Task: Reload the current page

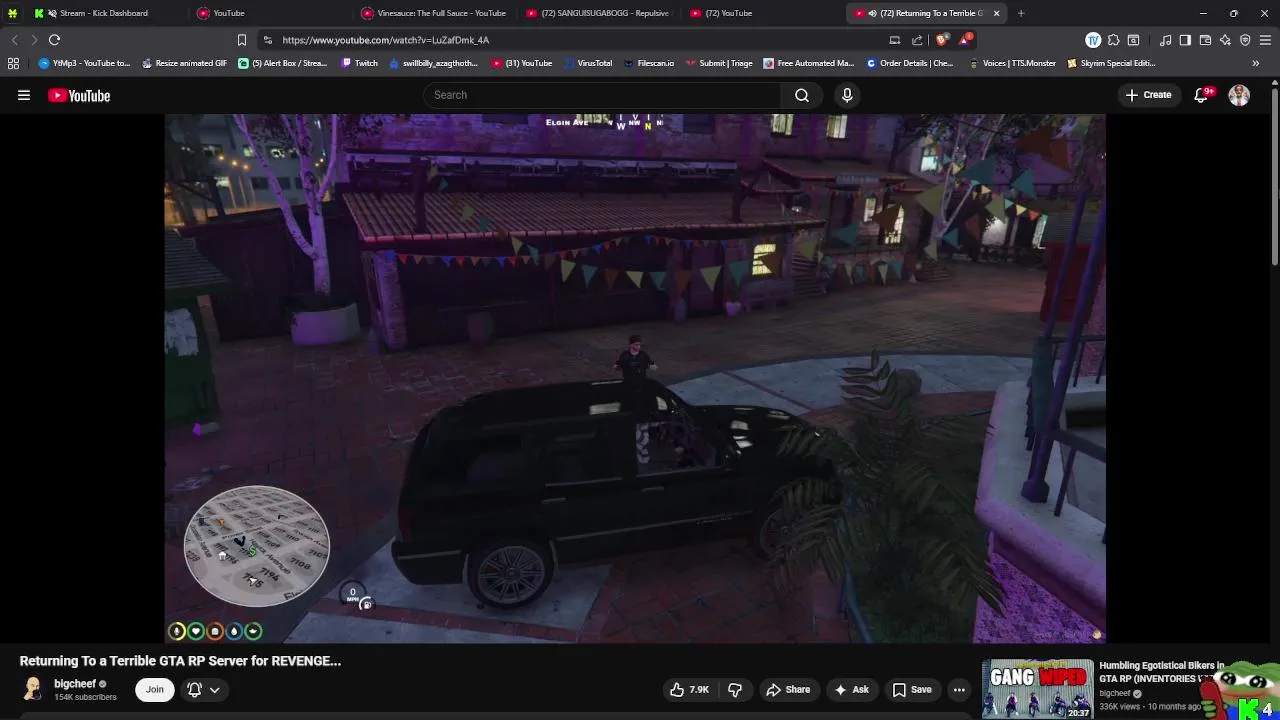Action: click(x=54, y=40)
